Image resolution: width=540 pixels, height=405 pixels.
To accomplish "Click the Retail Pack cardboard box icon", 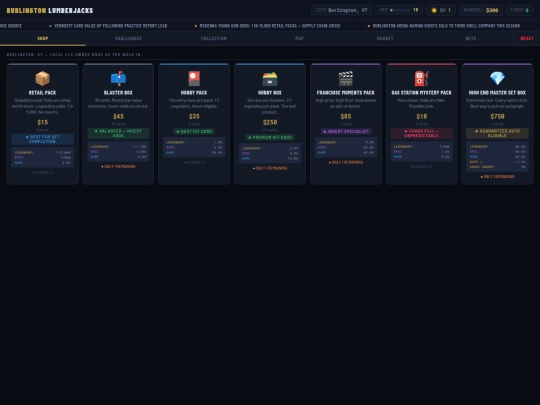I will (43, 79).
